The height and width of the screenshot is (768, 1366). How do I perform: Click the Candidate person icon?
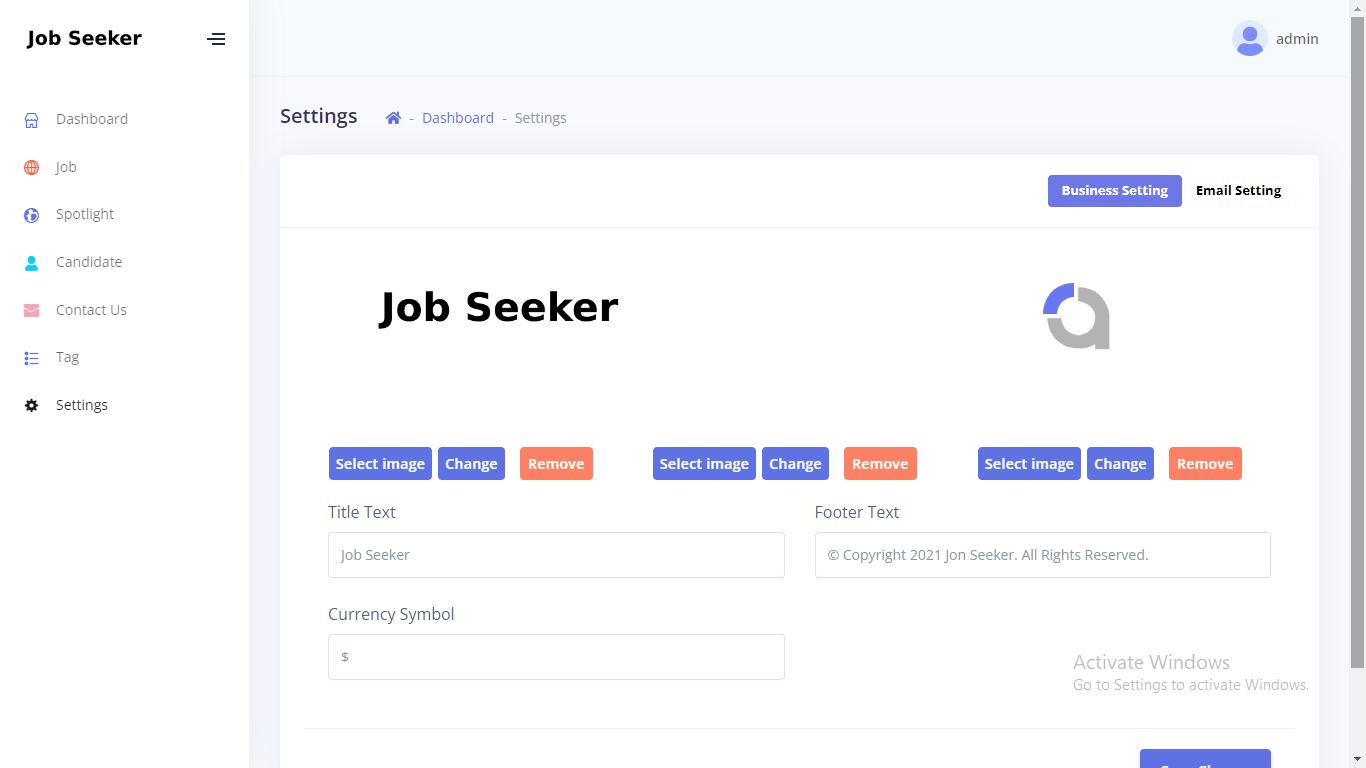tap(31, 263)
